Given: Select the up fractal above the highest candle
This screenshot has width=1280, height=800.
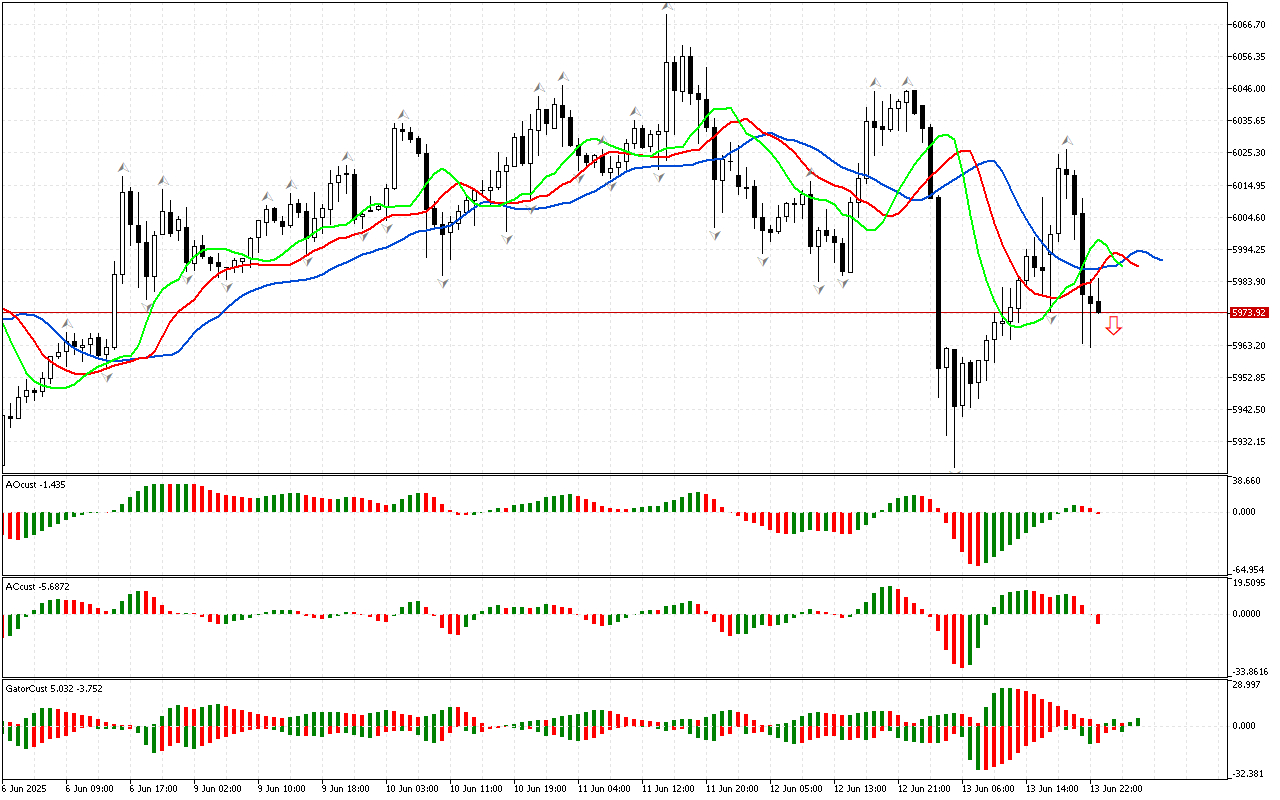Looking at the screenshot, I should coord(667,8).
